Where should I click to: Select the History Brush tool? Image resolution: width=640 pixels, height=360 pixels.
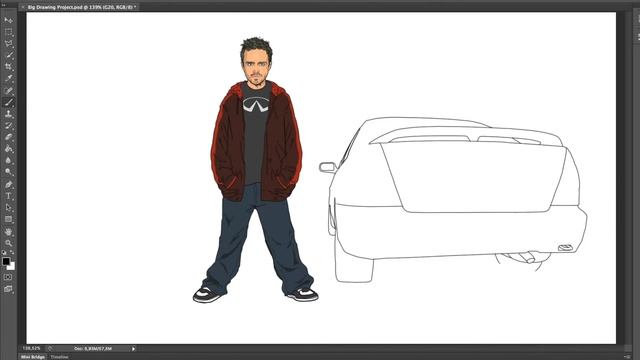[8, 125]
